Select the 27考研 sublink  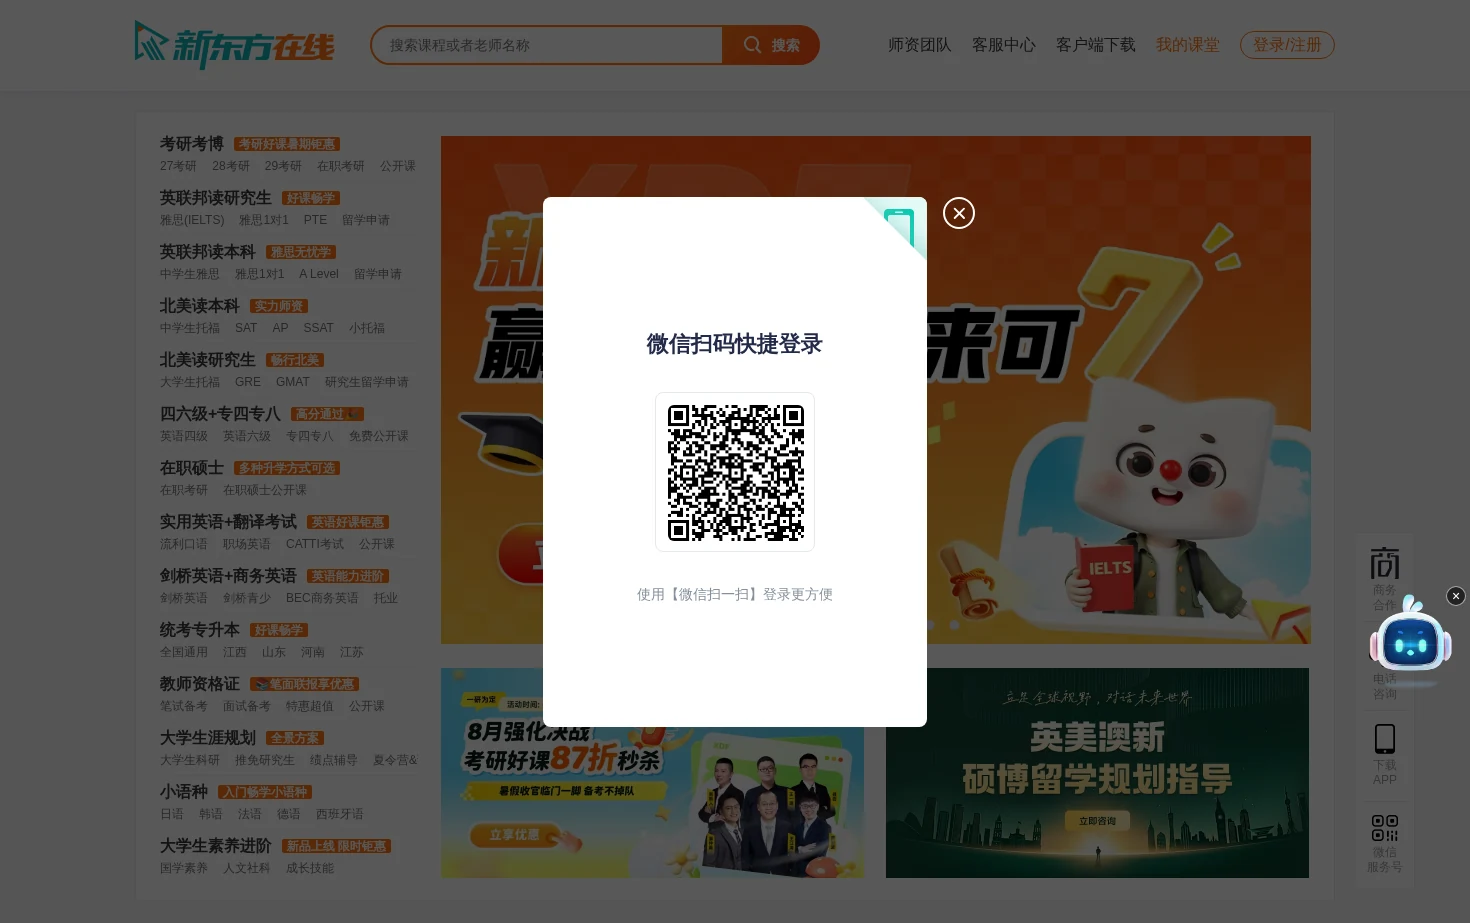pyautogui.click(x=178, y=166)
